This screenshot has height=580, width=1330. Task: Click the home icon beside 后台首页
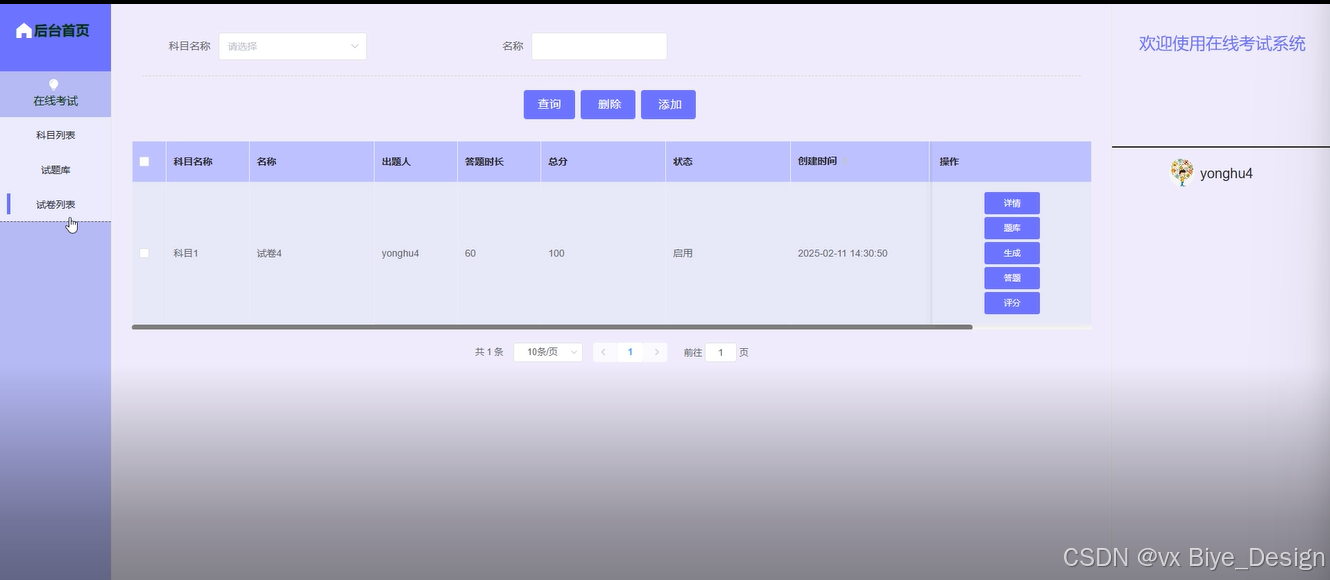(24, 31)
